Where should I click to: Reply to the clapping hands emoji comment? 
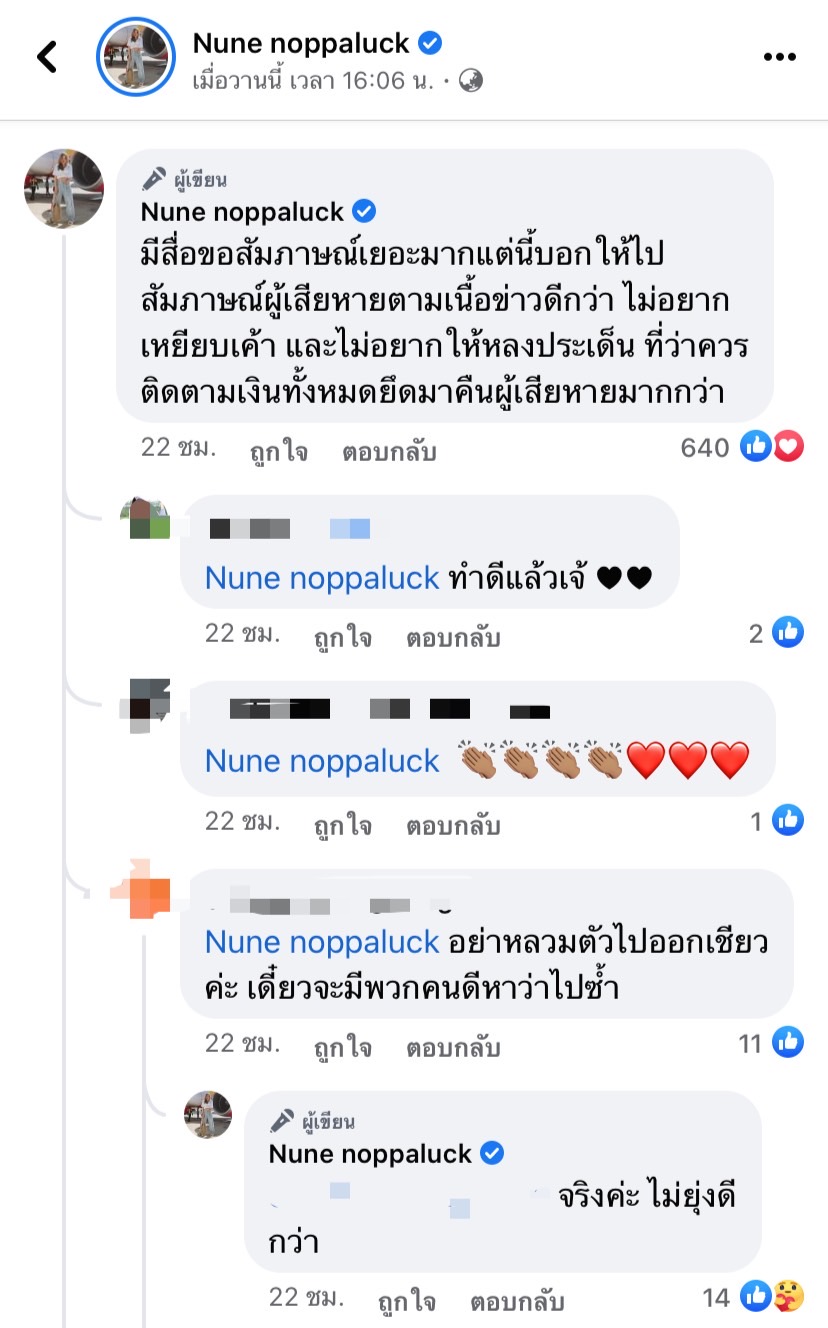pyautogui.click(x=452, y=826)
